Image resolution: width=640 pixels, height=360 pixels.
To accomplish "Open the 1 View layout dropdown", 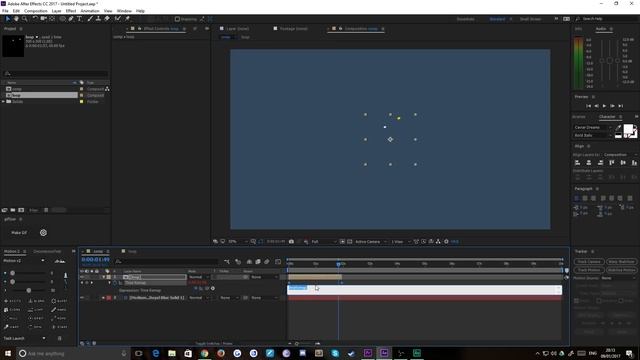I will [400, 242].
